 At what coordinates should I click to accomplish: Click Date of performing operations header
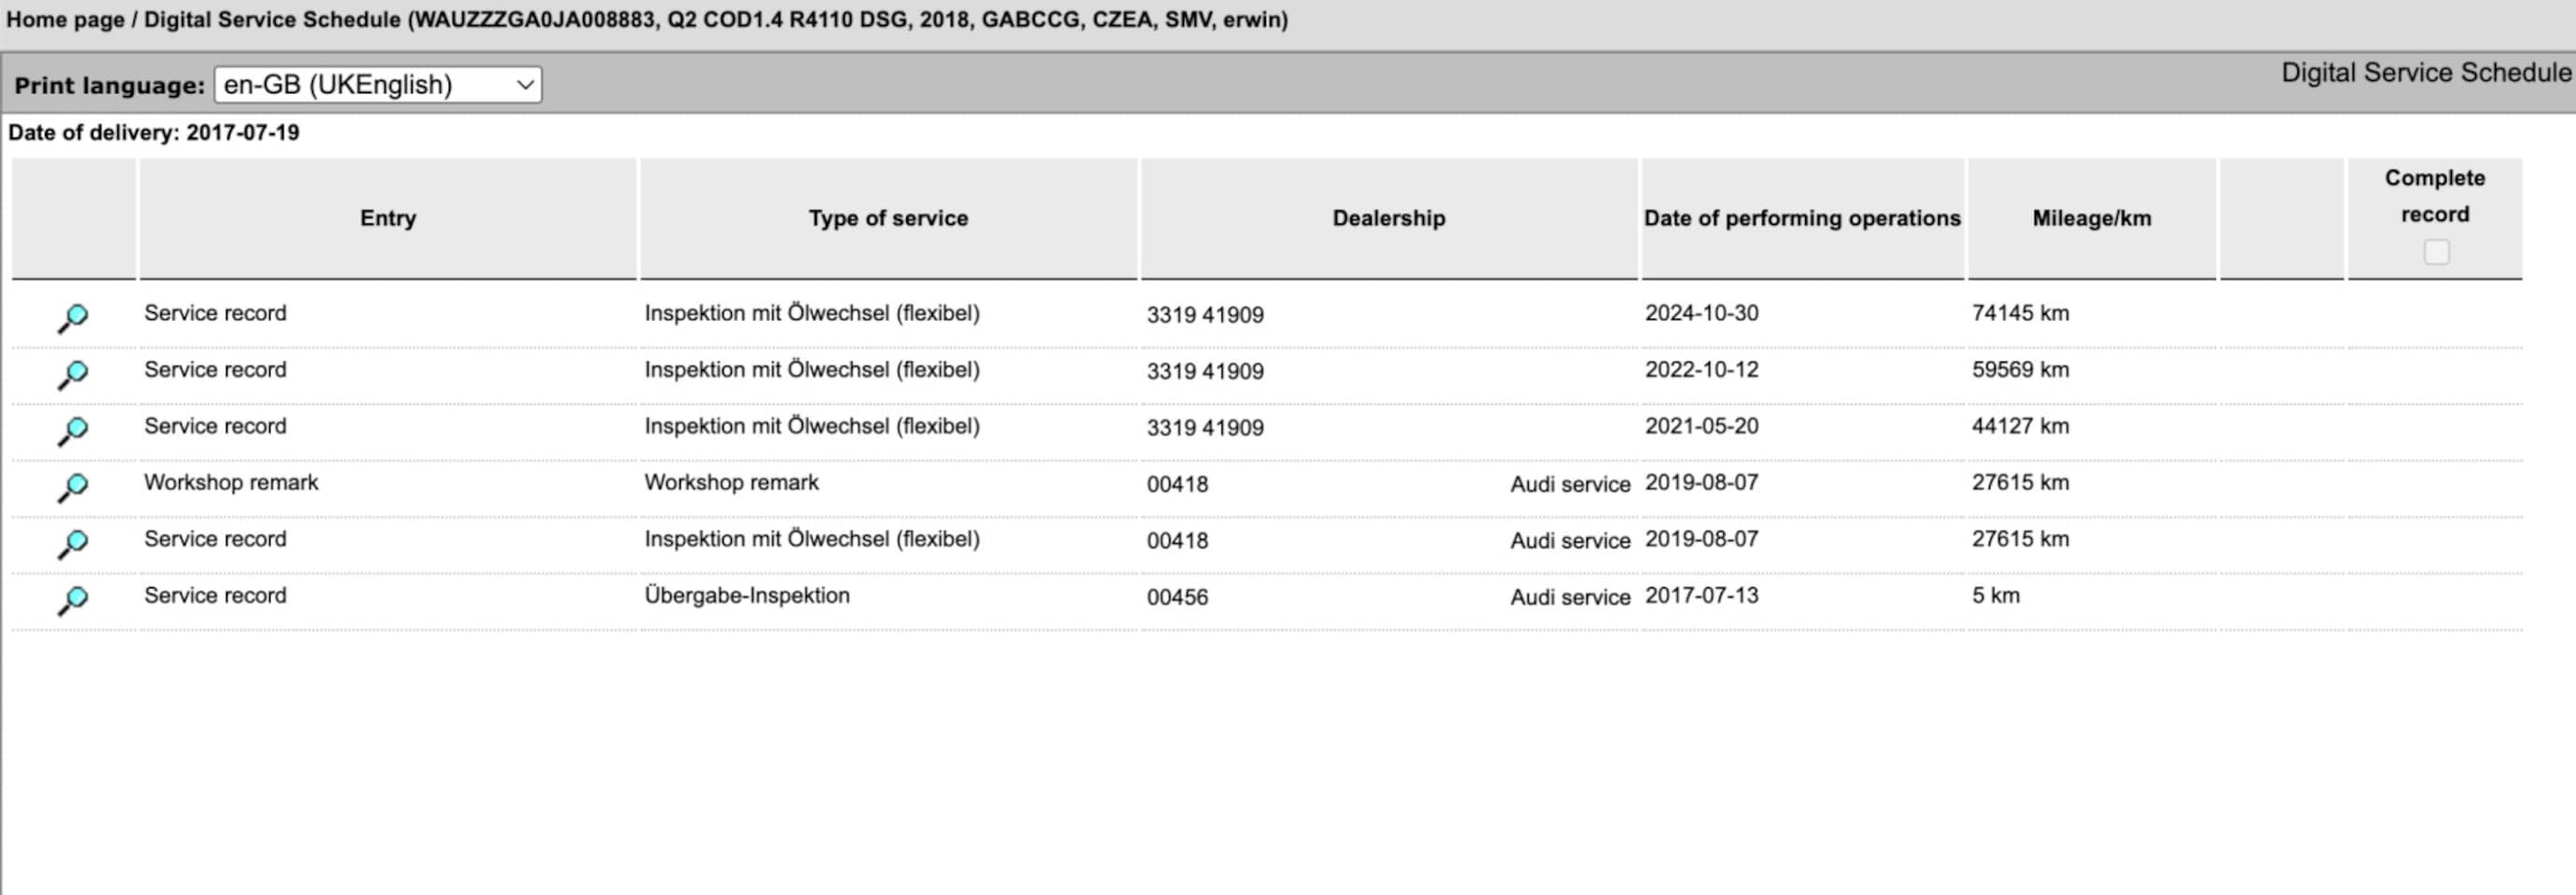1802,218
